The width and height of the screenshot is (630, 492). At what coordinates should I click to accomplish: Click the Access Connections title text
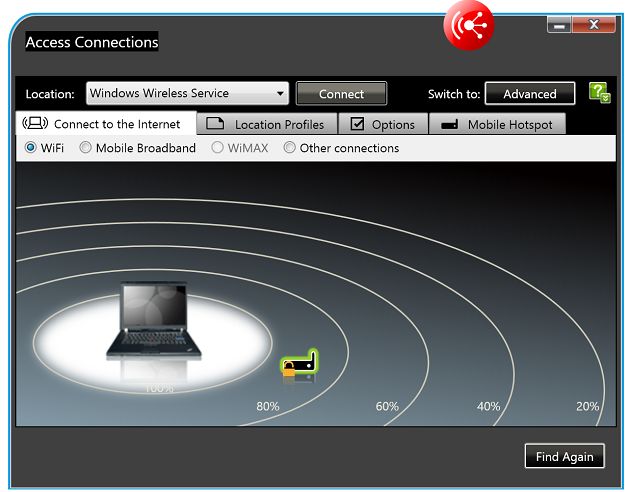click(92, 42)
